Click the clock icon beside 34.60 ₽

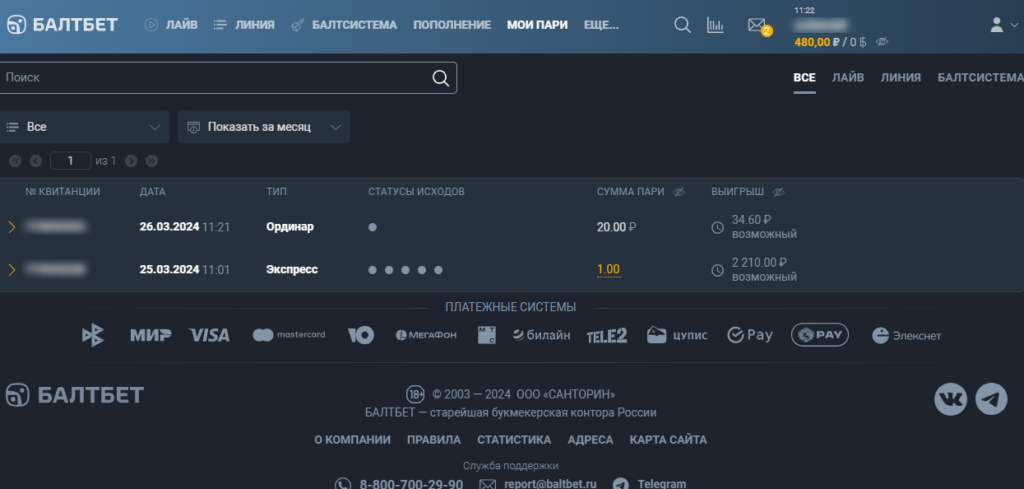click(x=718, y=227)
